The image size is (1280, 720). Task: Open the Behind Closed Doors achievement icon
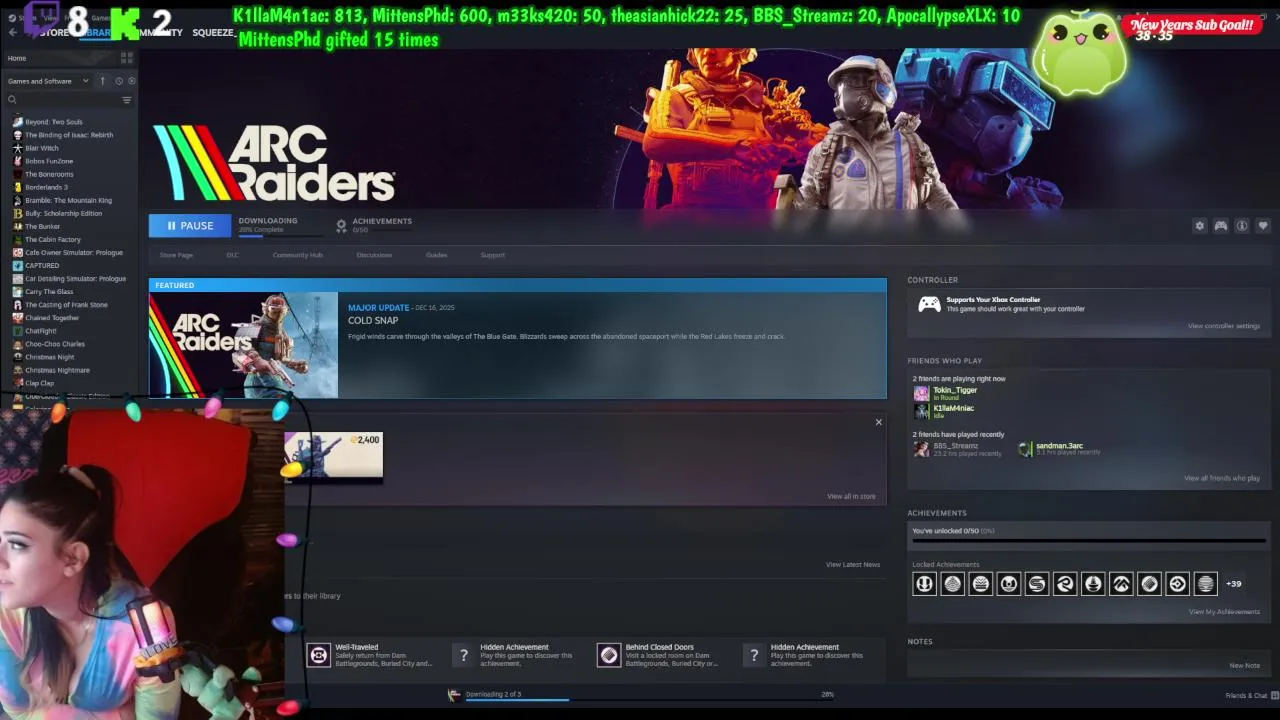[x=609, y=655]
